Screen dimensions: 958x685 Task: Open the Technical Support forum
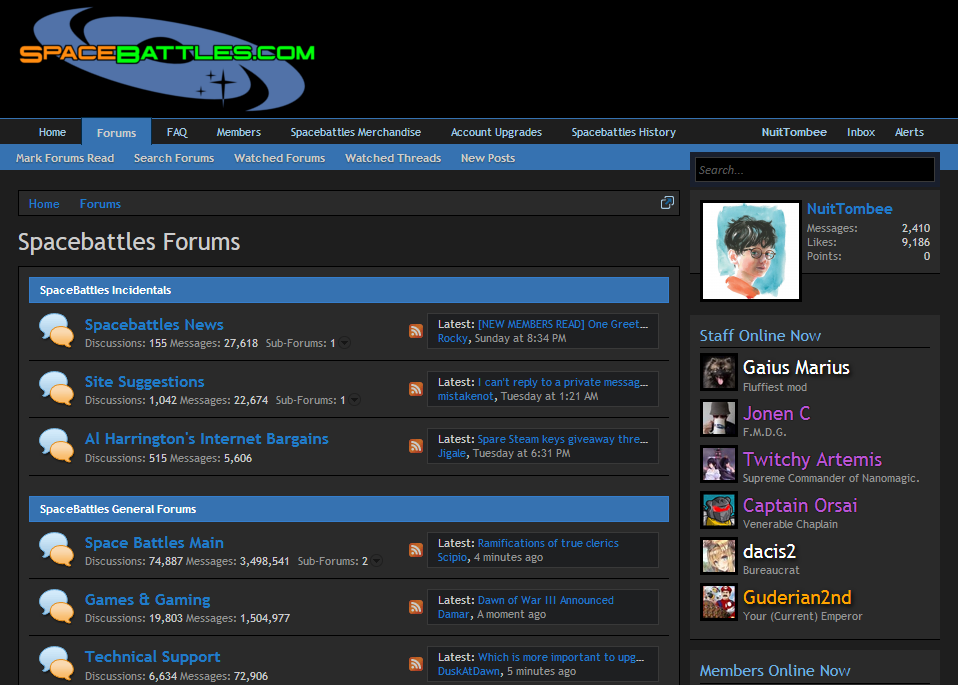[152, 656]
